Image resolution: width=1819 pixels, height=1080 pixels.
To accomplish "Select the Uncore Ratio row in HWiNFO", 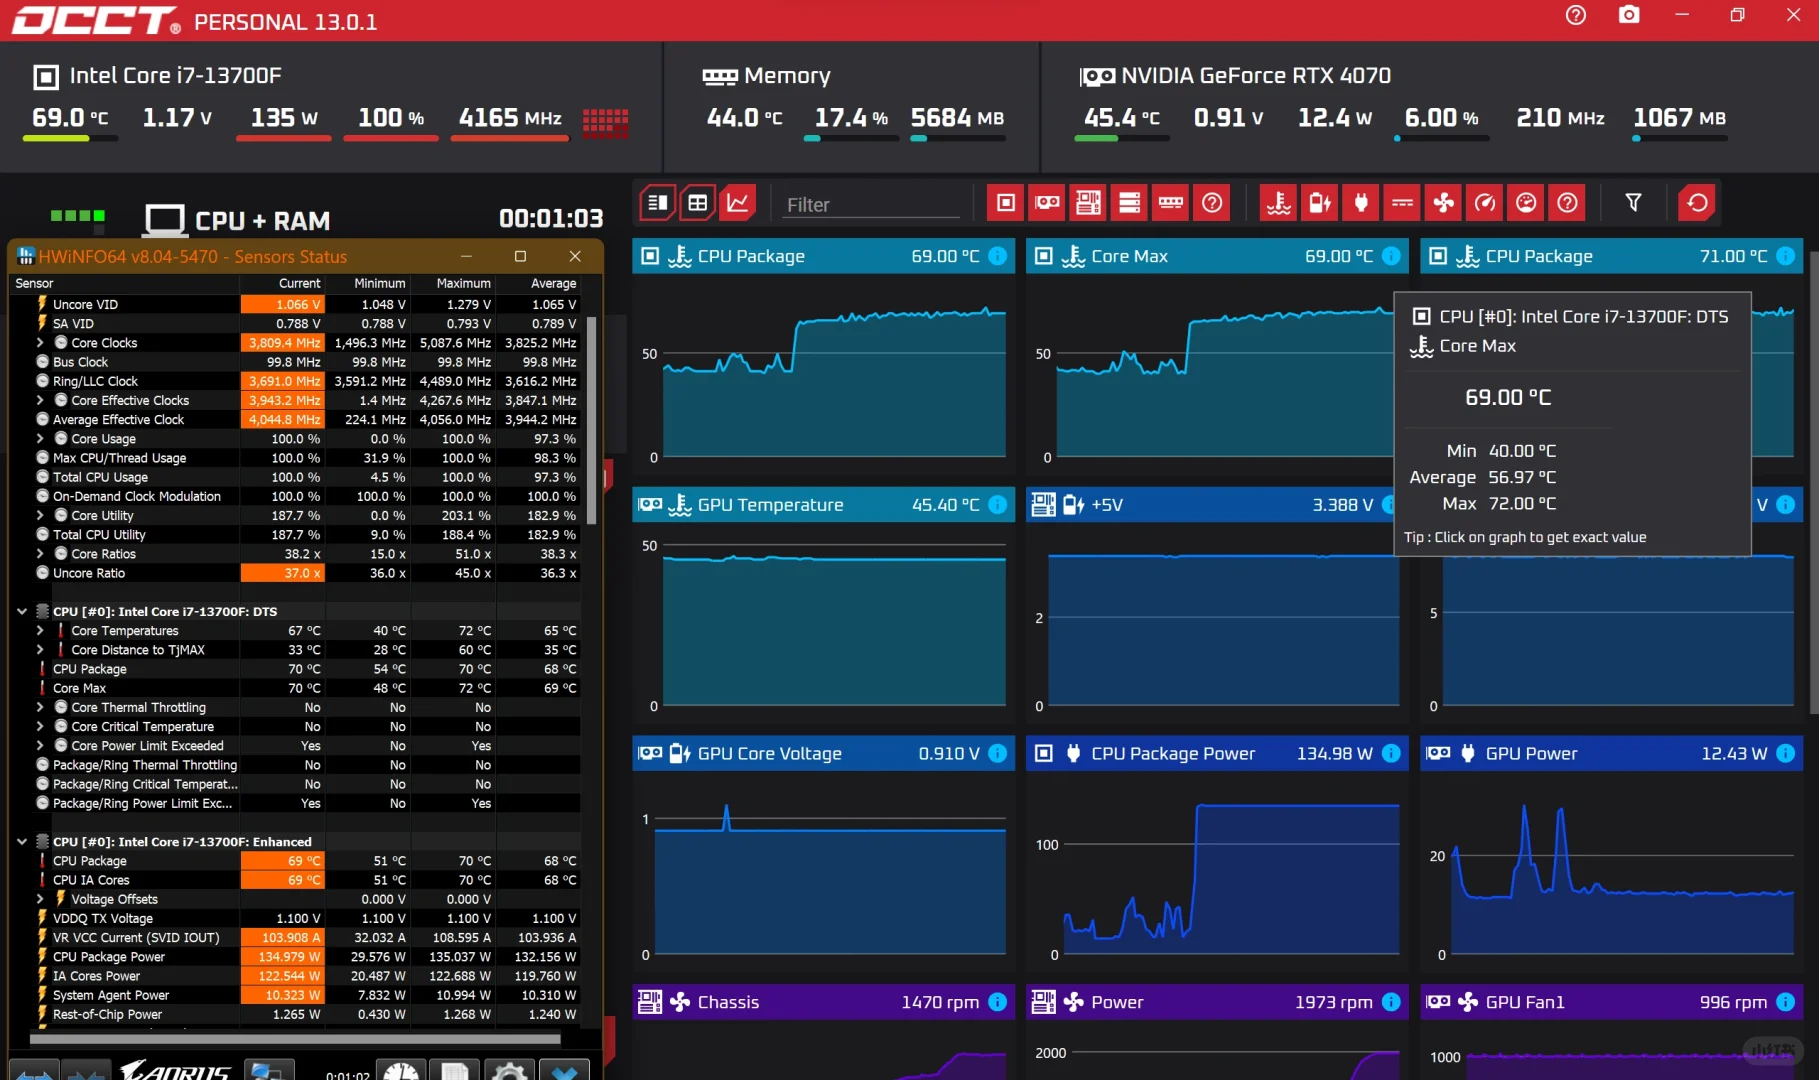I will click(x=295, y=573).
